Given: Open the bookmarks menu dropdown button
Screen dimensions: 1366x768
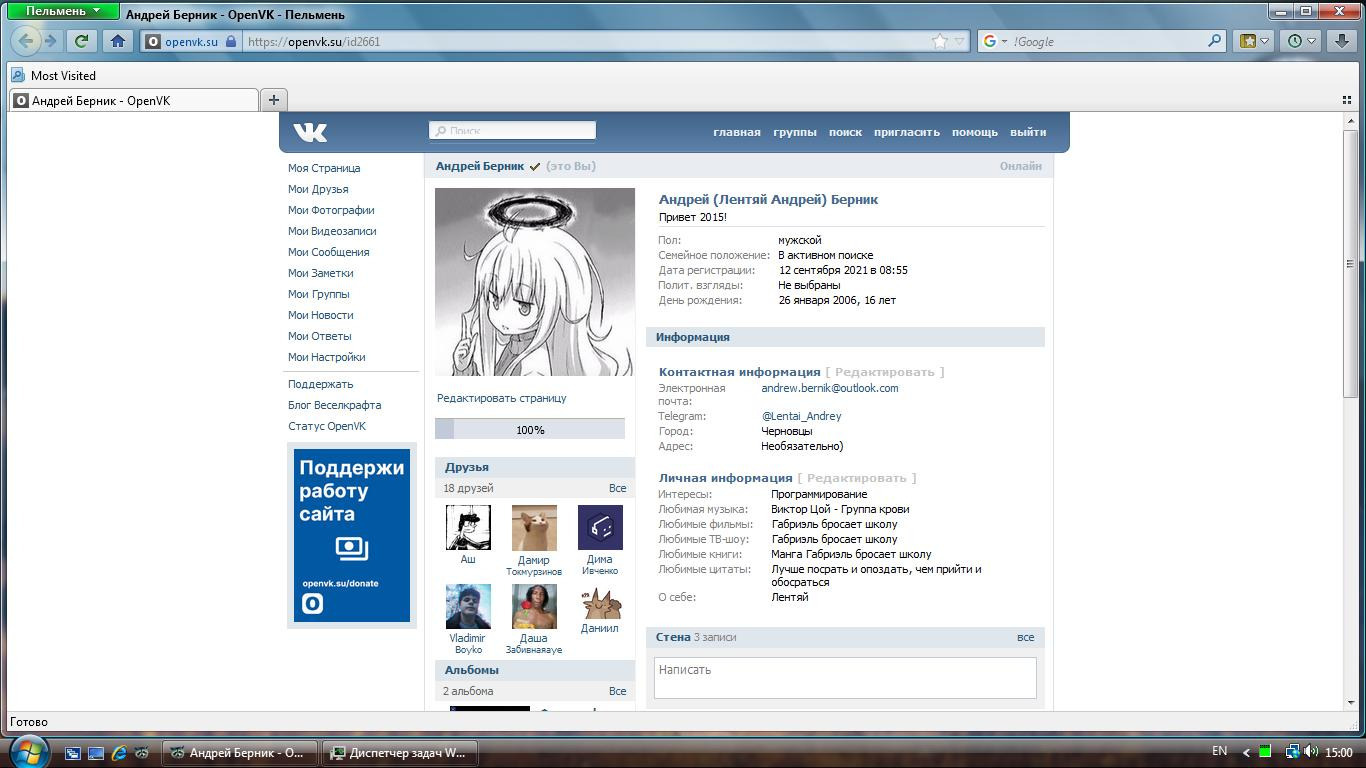Looking at the screenshot, I should 1254,41.
